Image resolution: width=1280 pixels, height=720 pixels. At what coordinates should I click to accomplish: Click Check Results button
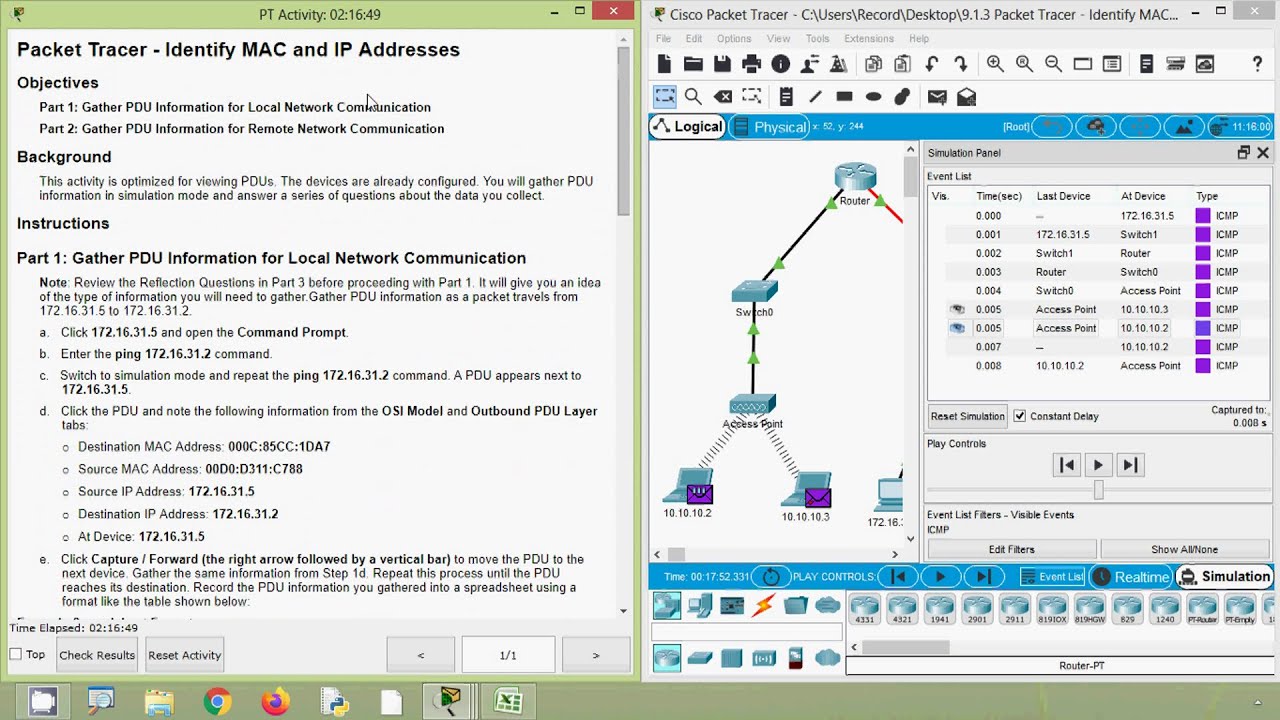coord(97,655)
